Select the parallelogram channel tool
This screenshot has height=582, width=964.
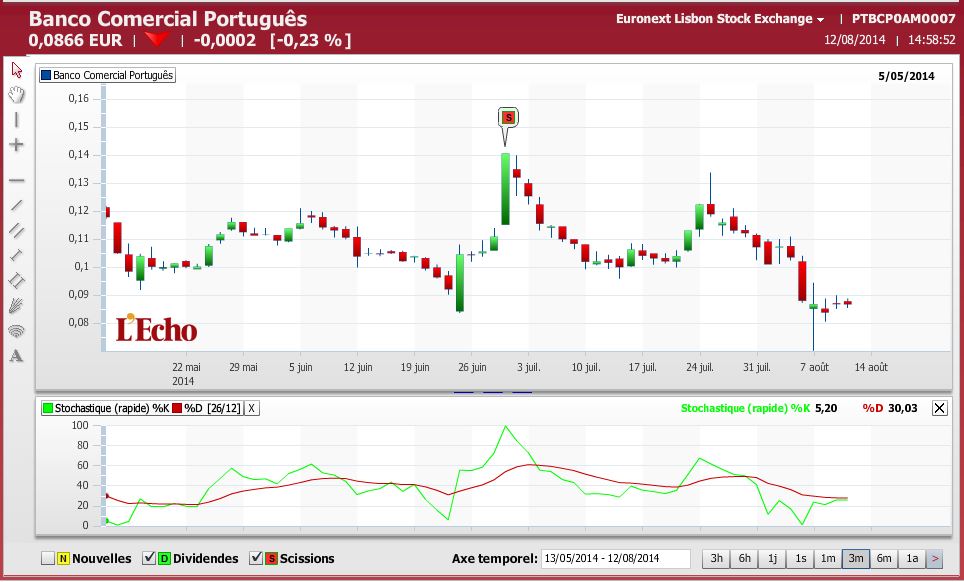(17, 280)
